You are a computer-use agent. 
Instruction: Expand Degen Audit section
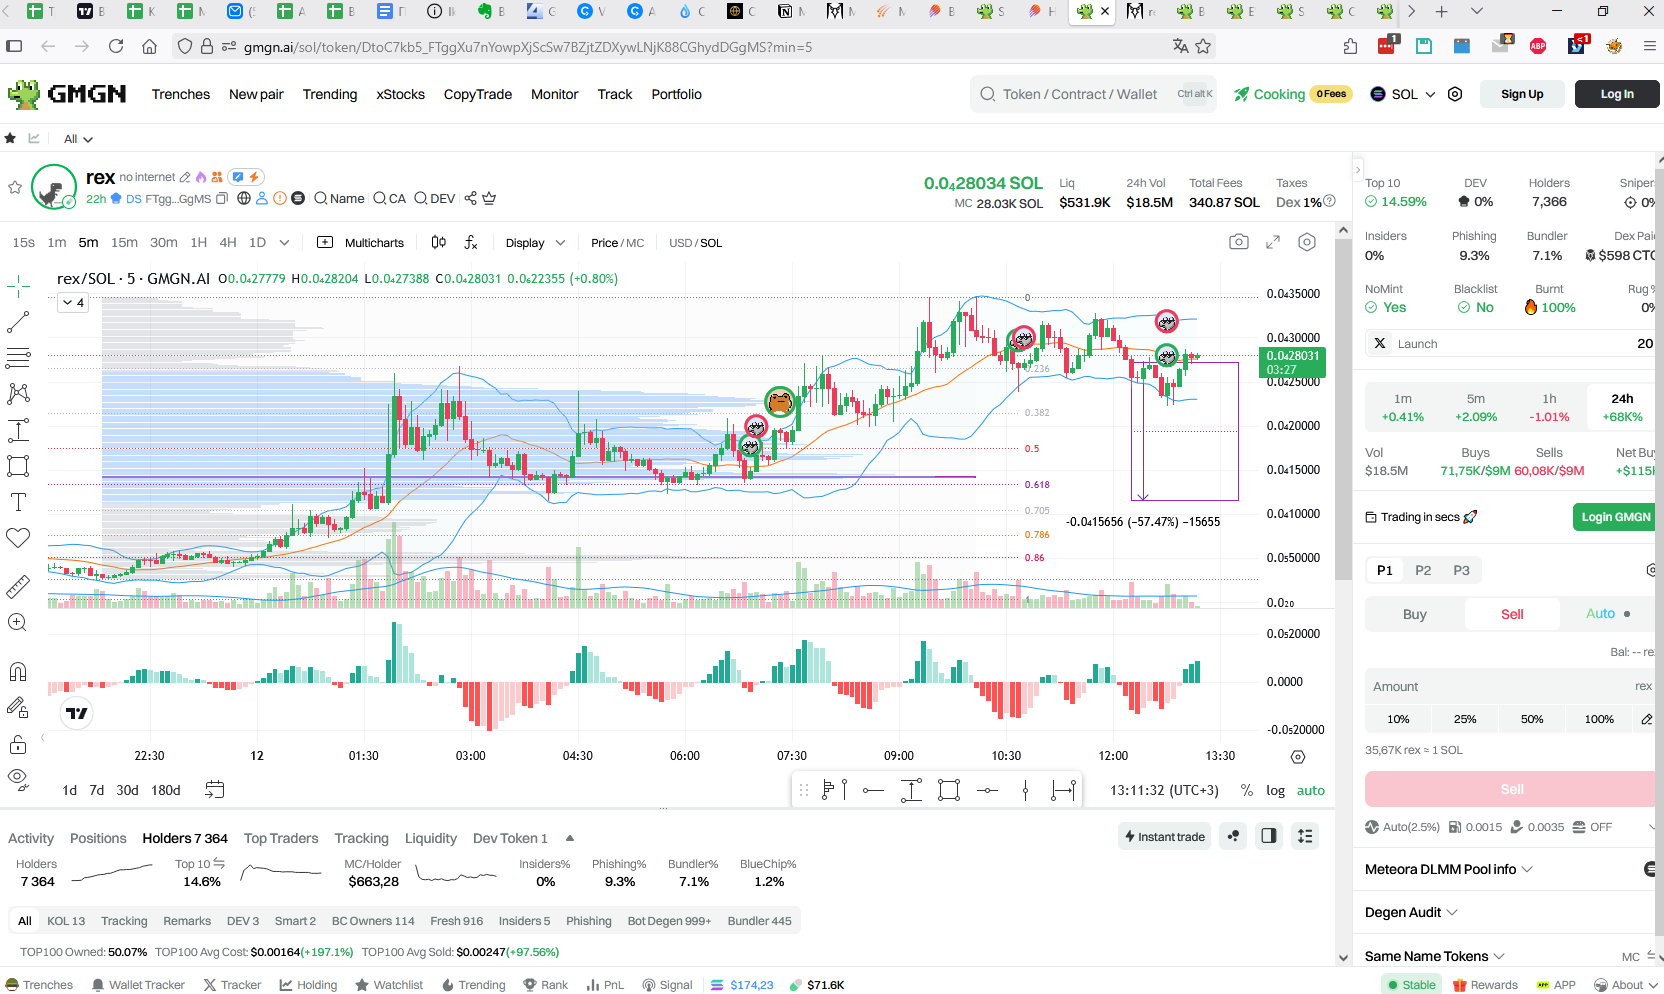[1411, 912]
